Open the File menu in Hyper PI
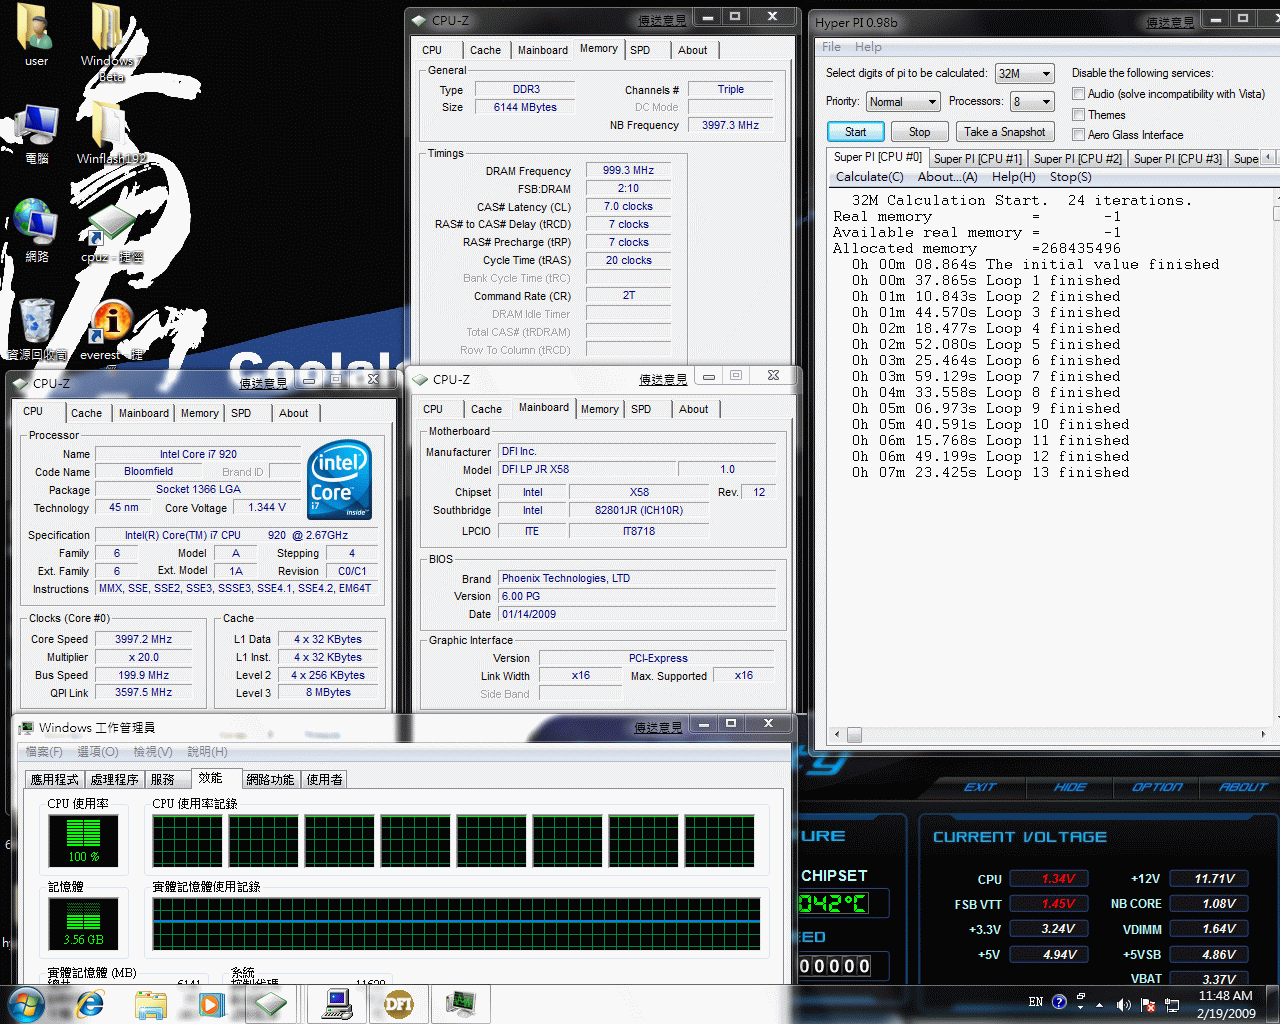 point(831,47)
